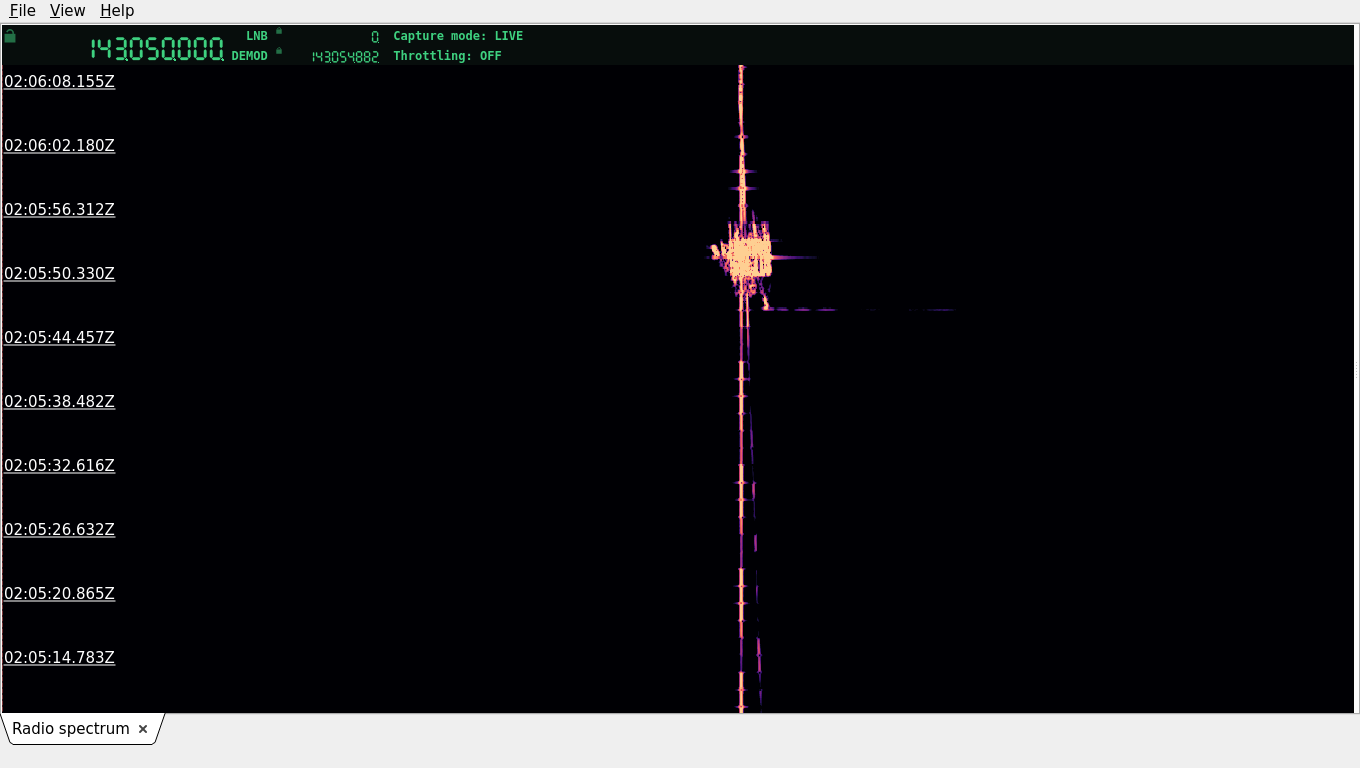Click timestamp 02:05:44.457Z

(59, 338)
